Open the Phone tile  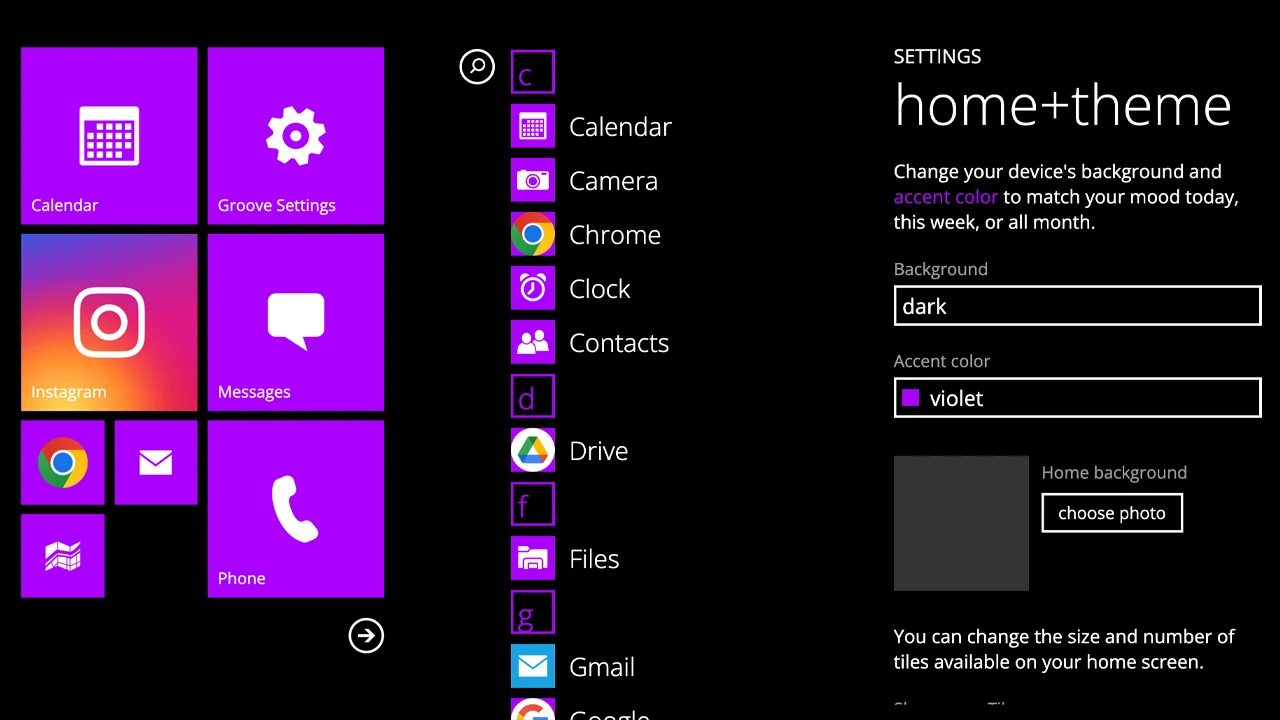296,509
